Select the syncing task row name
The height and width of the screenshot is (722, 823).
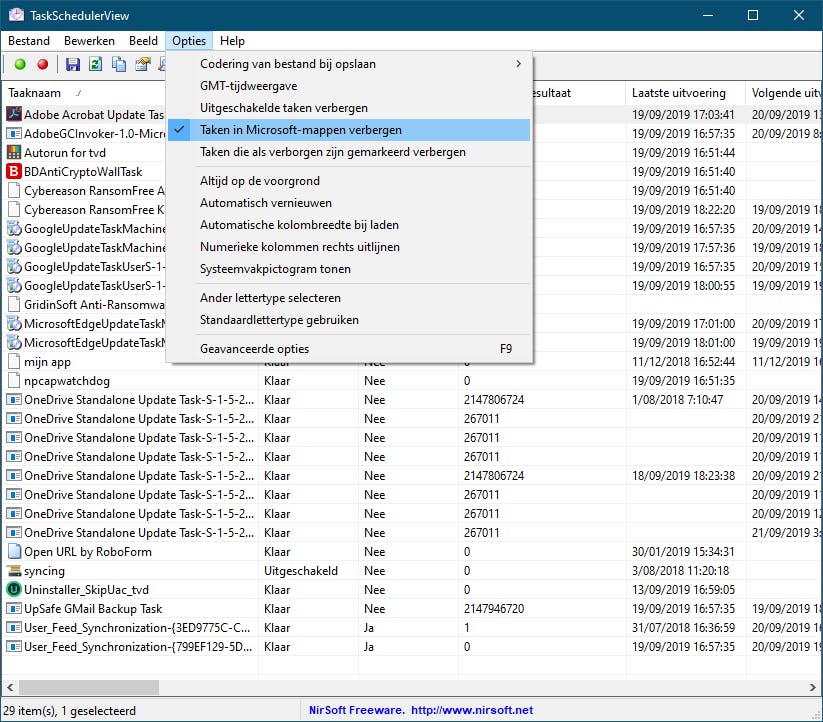tap(45, 571)
